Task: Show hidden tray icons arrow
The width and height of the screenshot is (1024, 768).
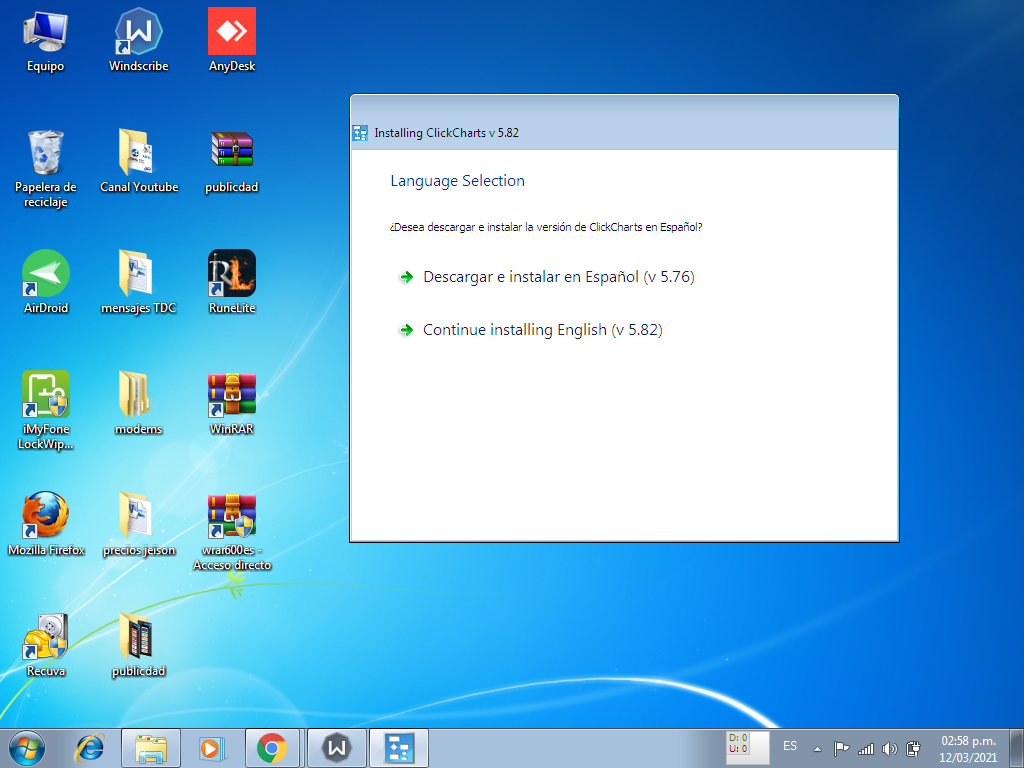Action: (x=817, y=749)
